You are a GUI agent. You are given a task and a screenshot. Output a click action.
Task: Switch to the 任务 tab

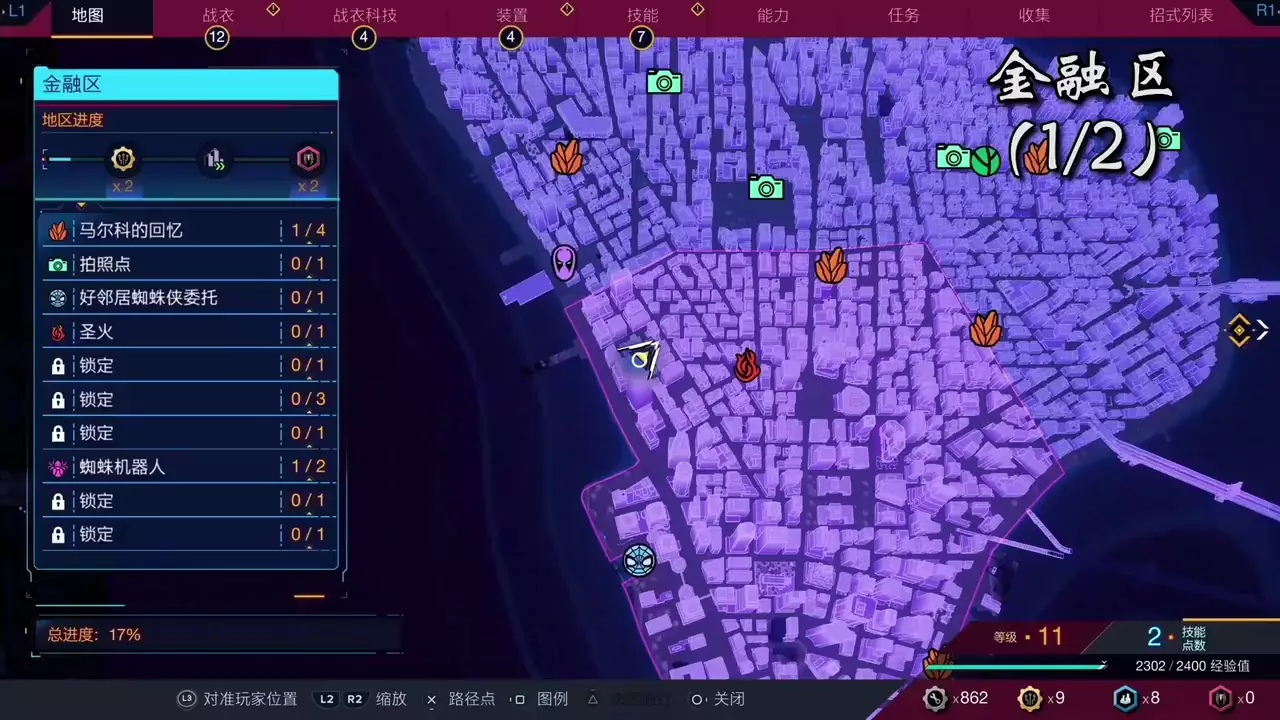pos(904,16)
